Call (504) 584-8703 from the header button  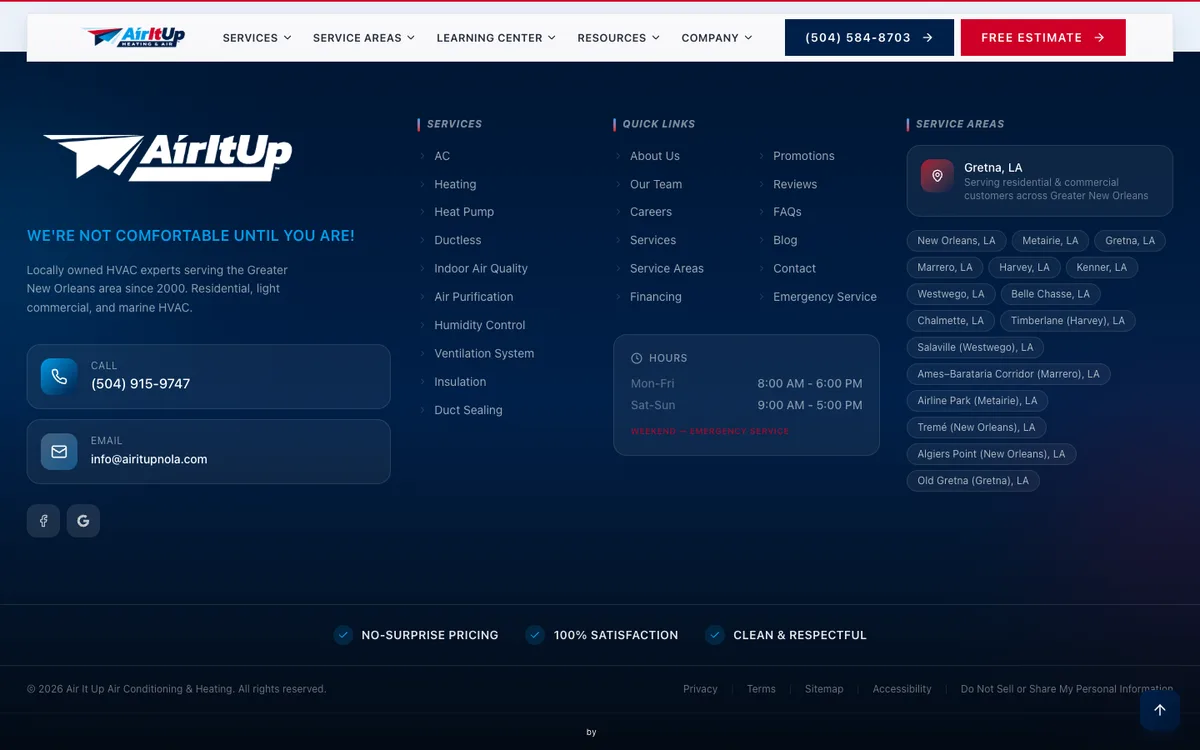point(869,38)
